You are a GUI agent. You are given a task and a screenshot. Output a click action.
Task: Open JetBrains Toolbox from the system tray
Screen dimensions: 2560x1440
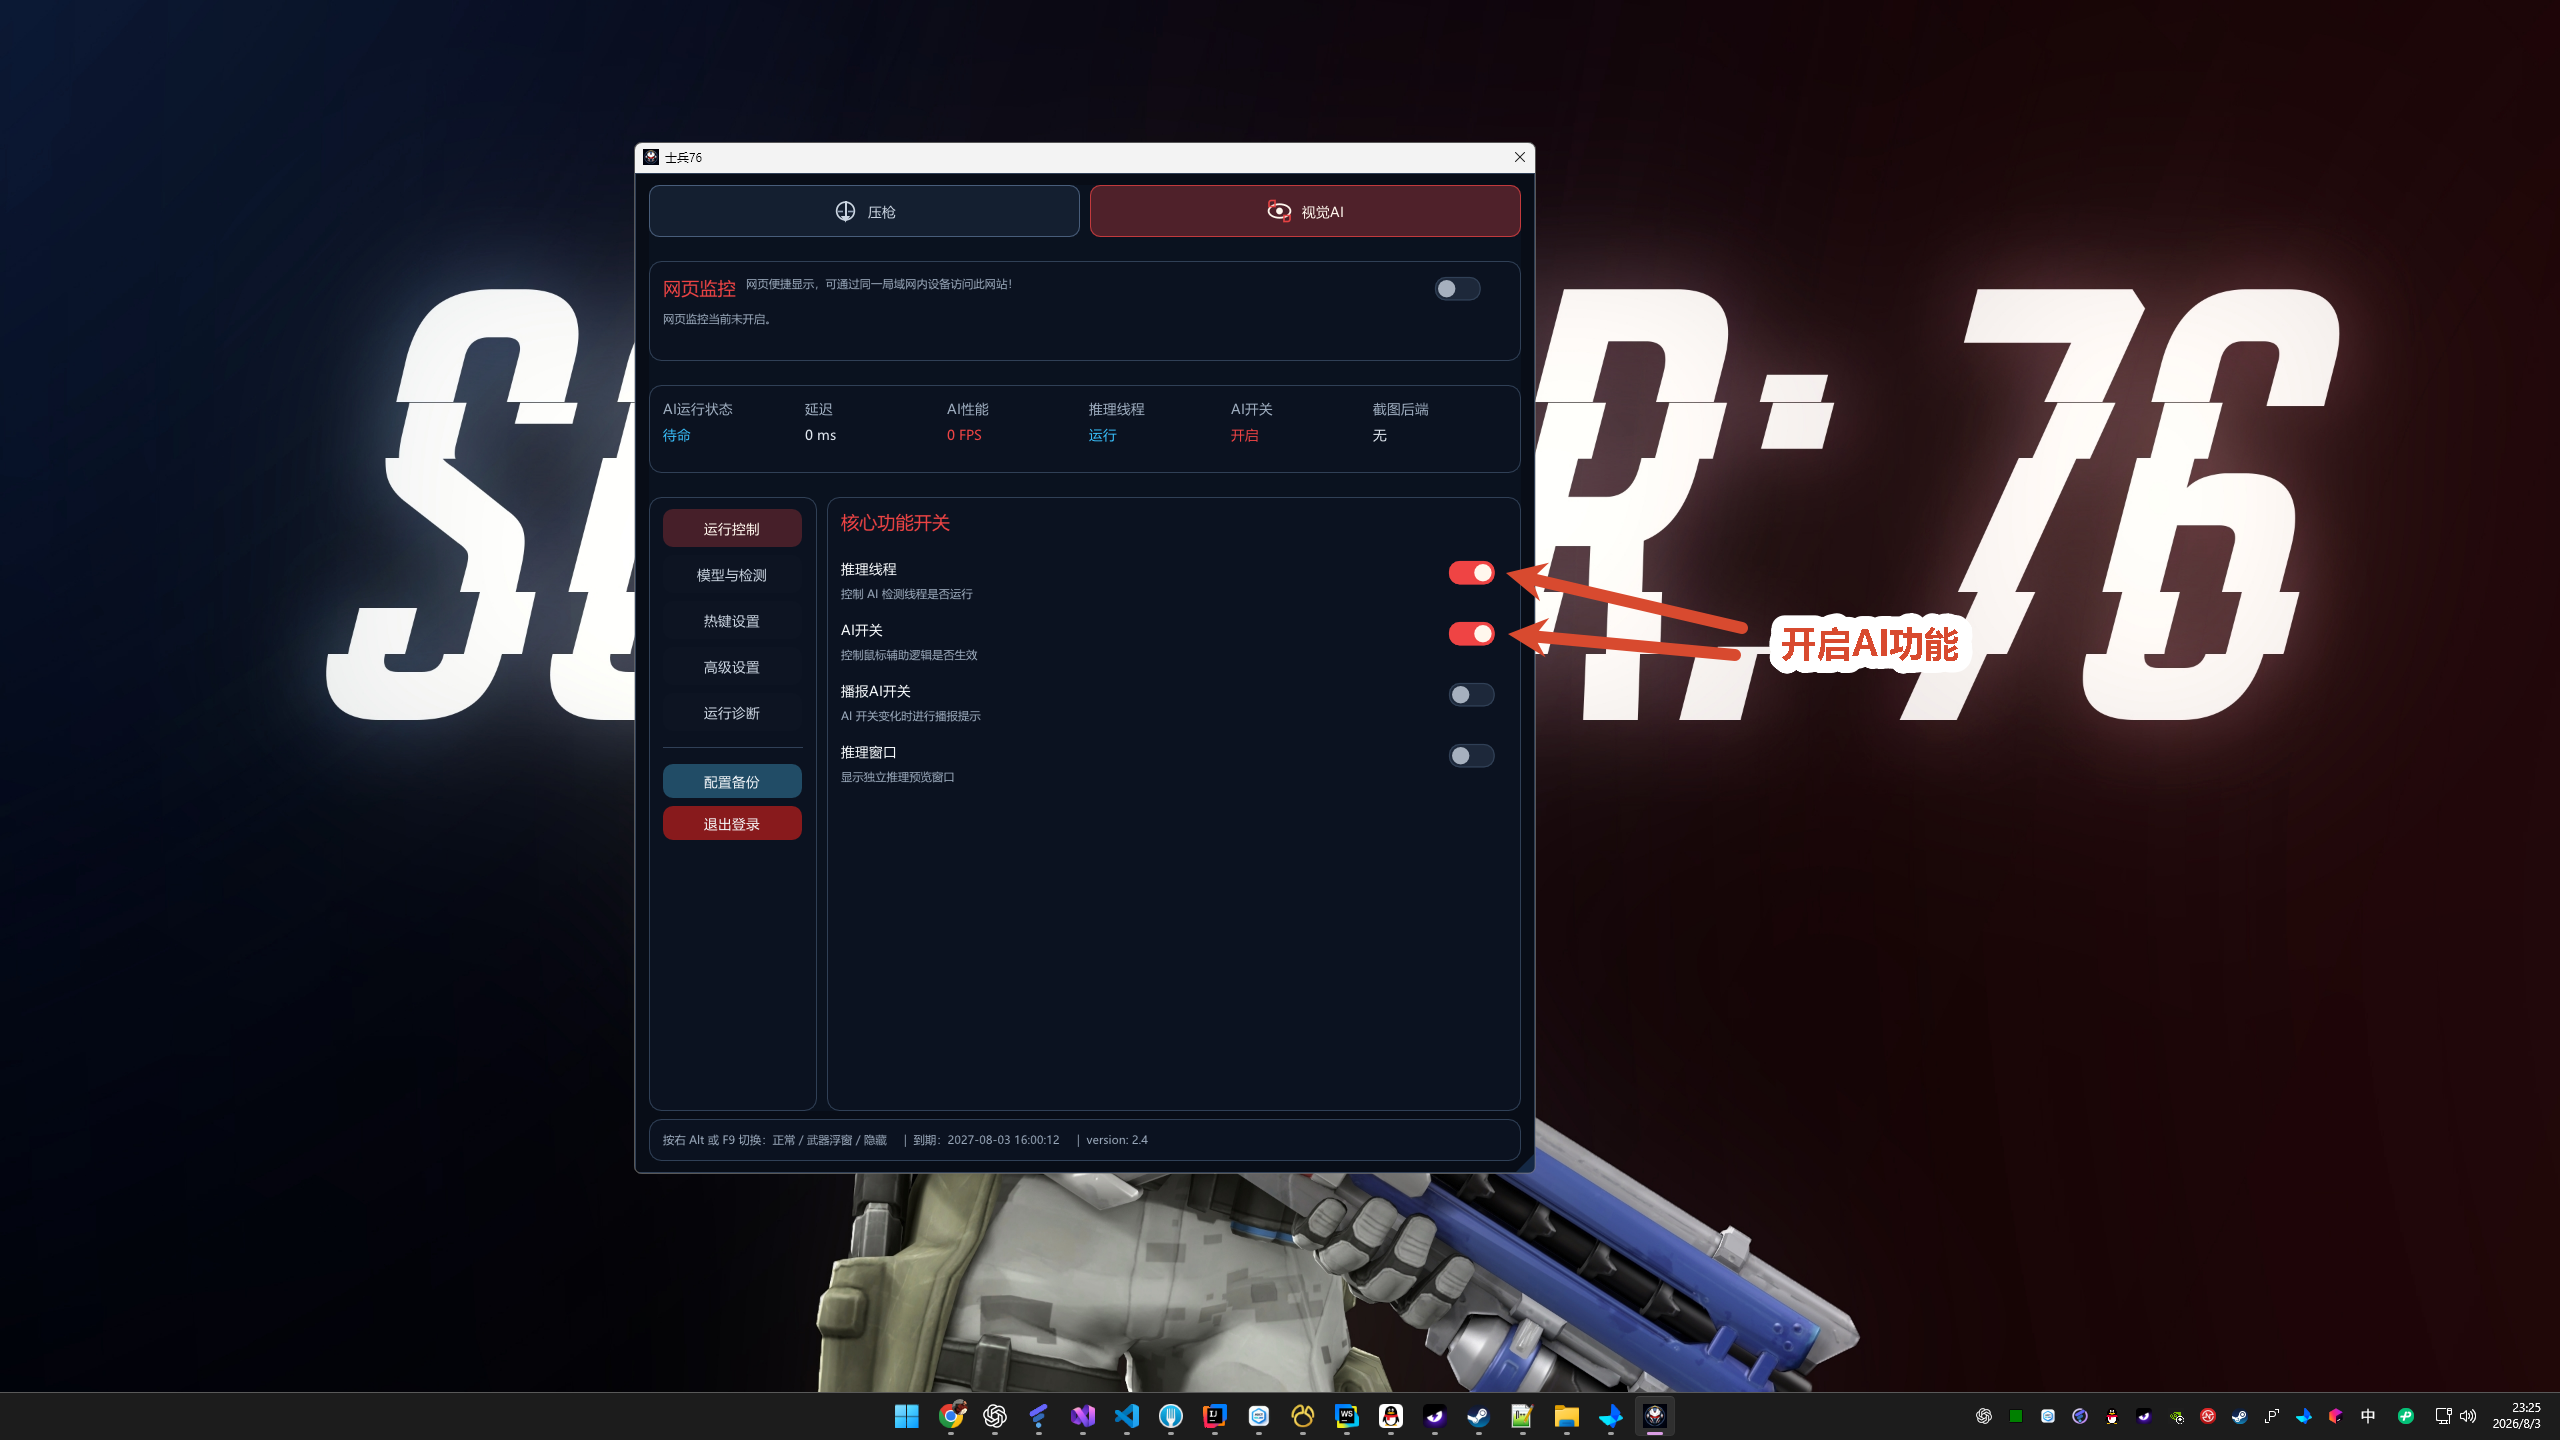pos(2336,1416)
